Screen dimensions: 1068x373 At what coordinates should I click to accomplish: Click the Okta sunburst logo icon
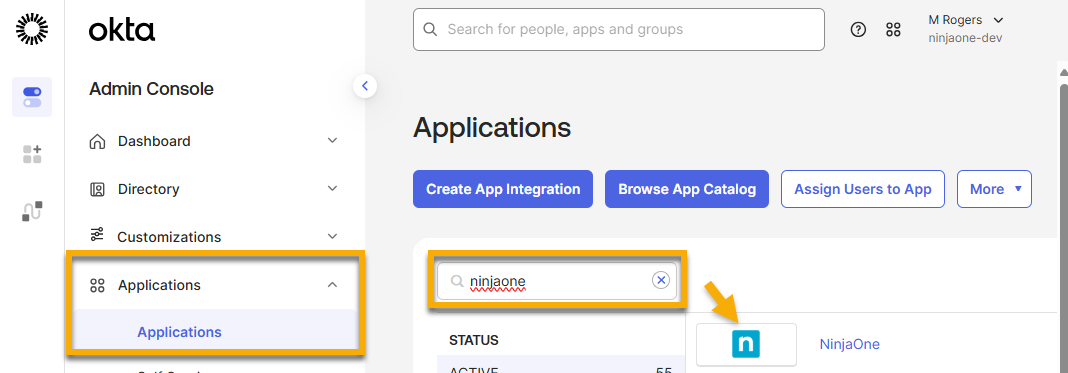tap(31, 29)
